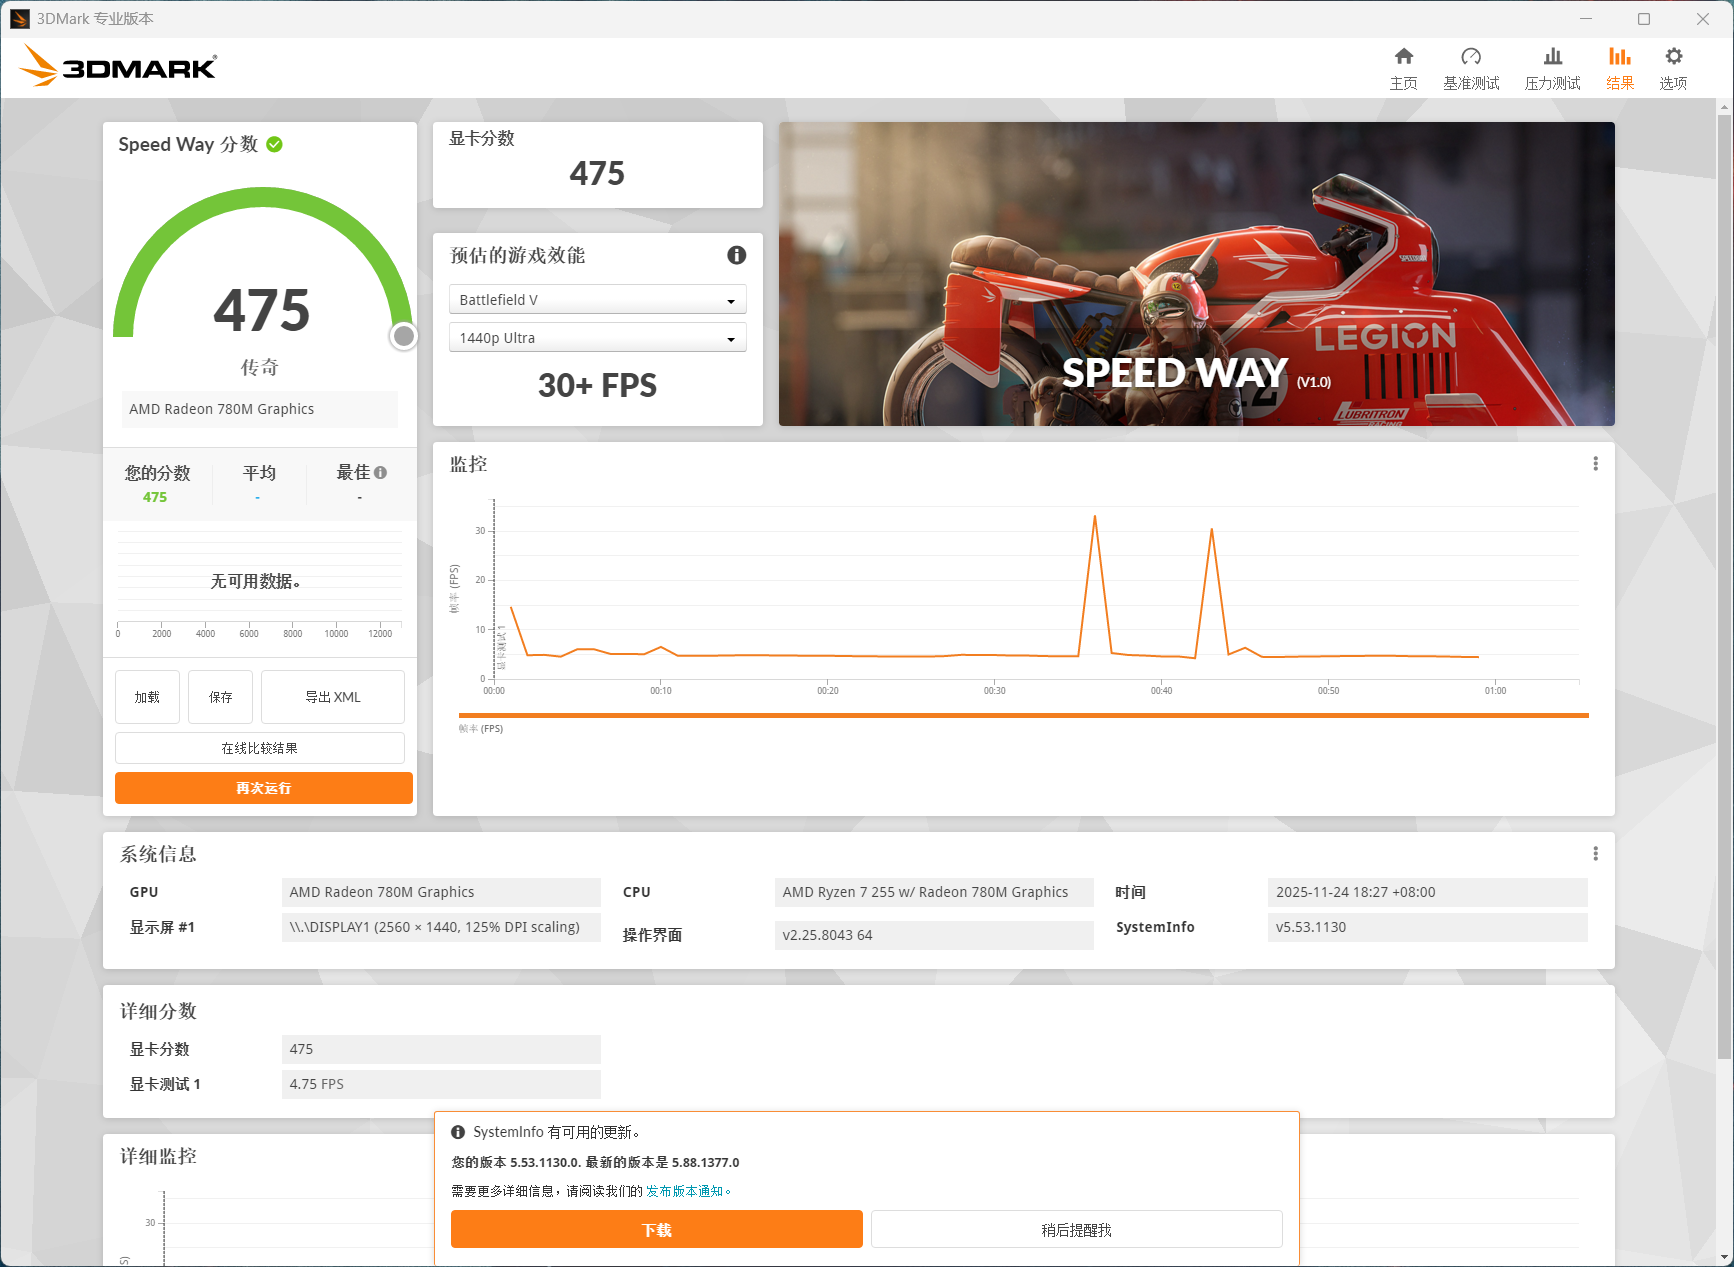The image size is (1734, 1267).
Task: Click the orange 再次运行 run again button
Action: pos(264,788)
